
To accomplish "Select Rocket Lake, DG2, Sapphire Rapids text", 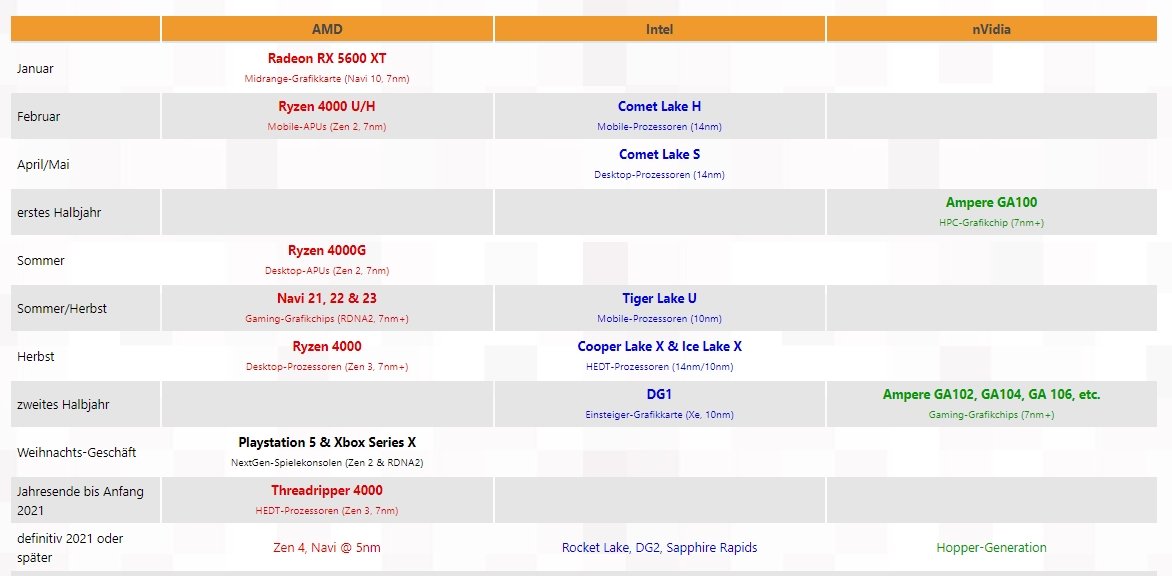I will tap(659, 548).
